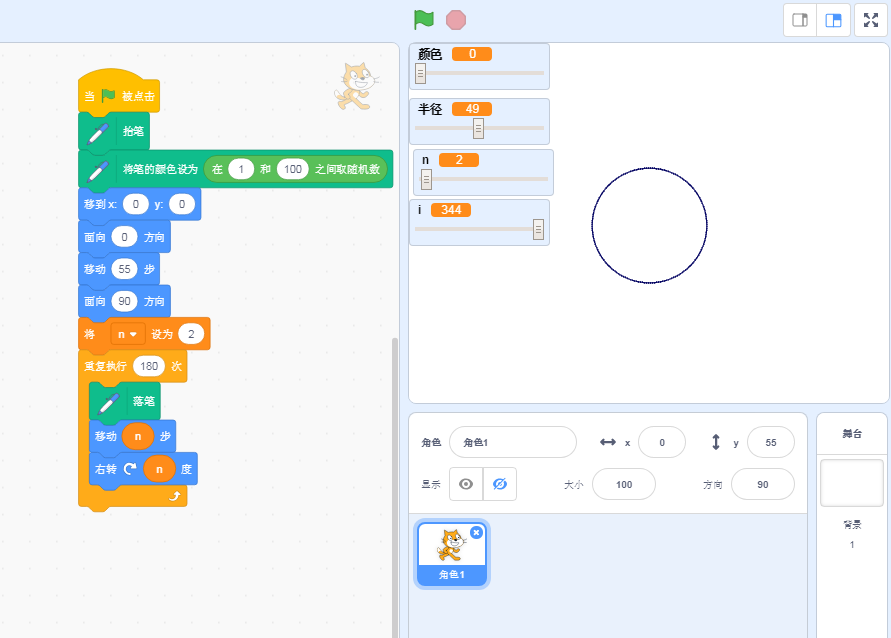
Task: Click the n variable in 右转 block
Action: (x=159, y=469)
